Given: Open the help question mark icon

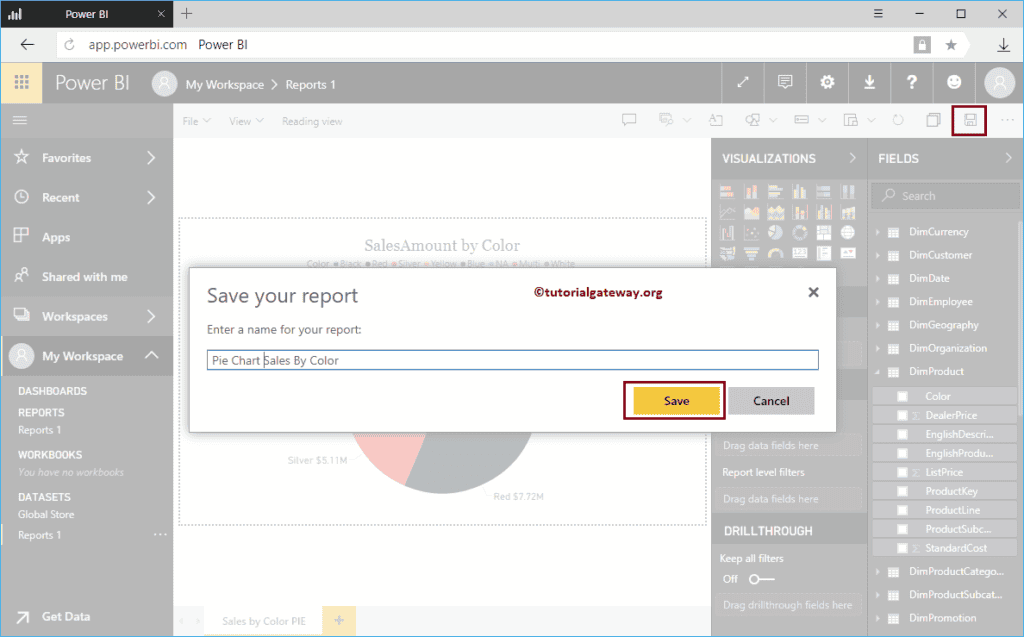Looking at the screenshot, I should click(912, 82).
